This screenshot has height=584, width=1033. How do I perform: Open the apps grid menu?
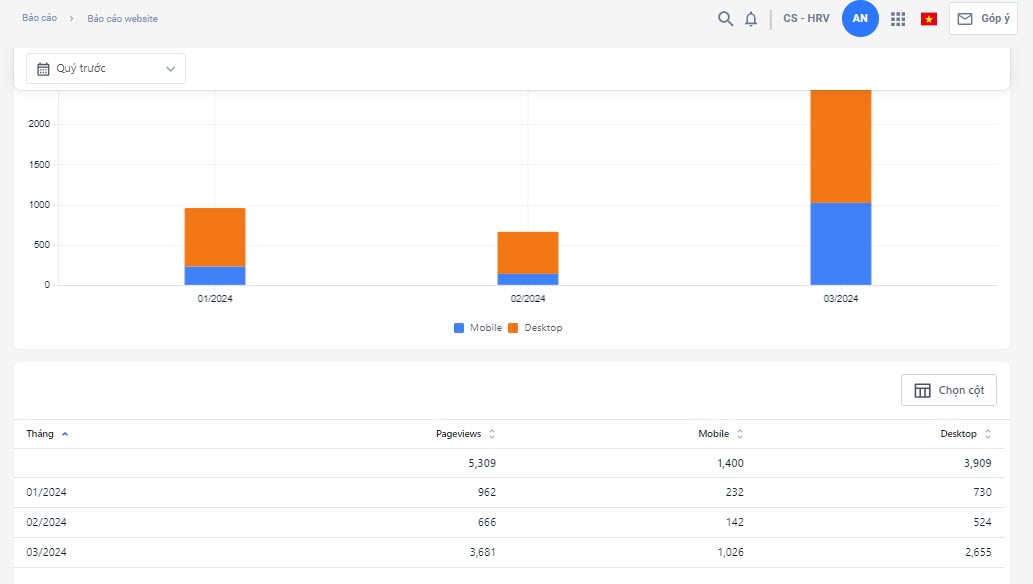[898, 19]
